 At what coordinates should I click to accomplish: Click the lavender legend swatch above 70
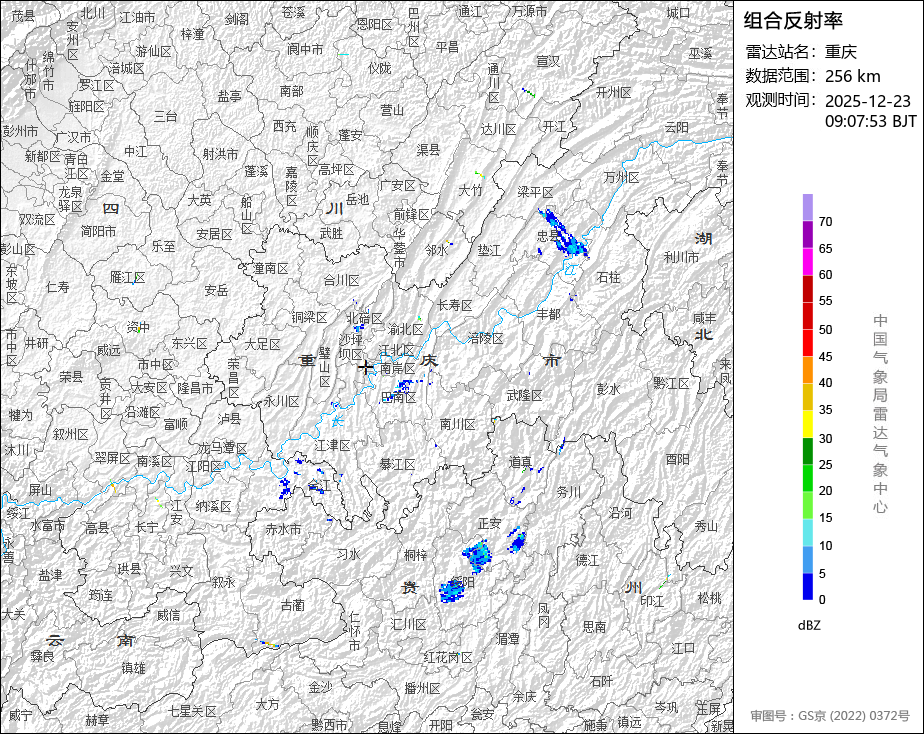808,207
